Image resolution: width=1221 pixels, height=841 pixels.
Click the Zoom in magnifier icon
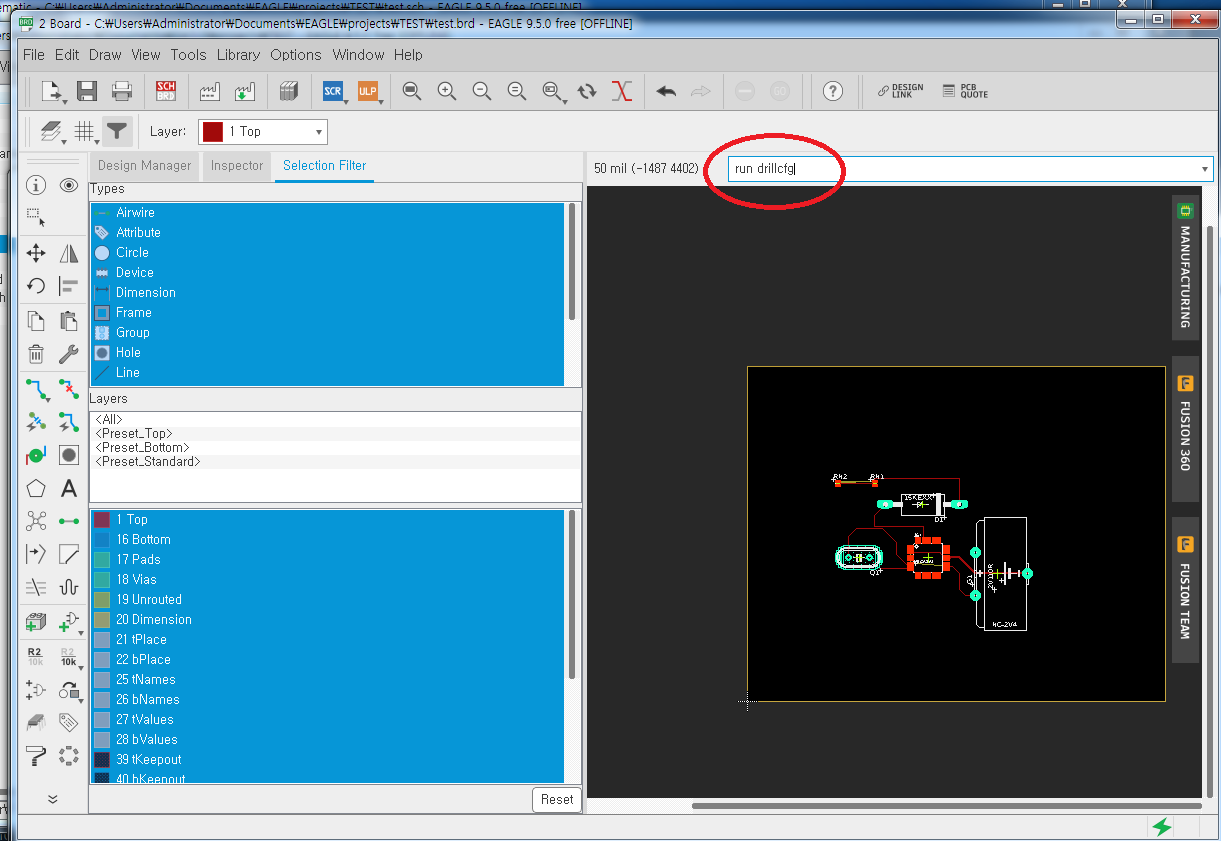[x=447, y=91]
